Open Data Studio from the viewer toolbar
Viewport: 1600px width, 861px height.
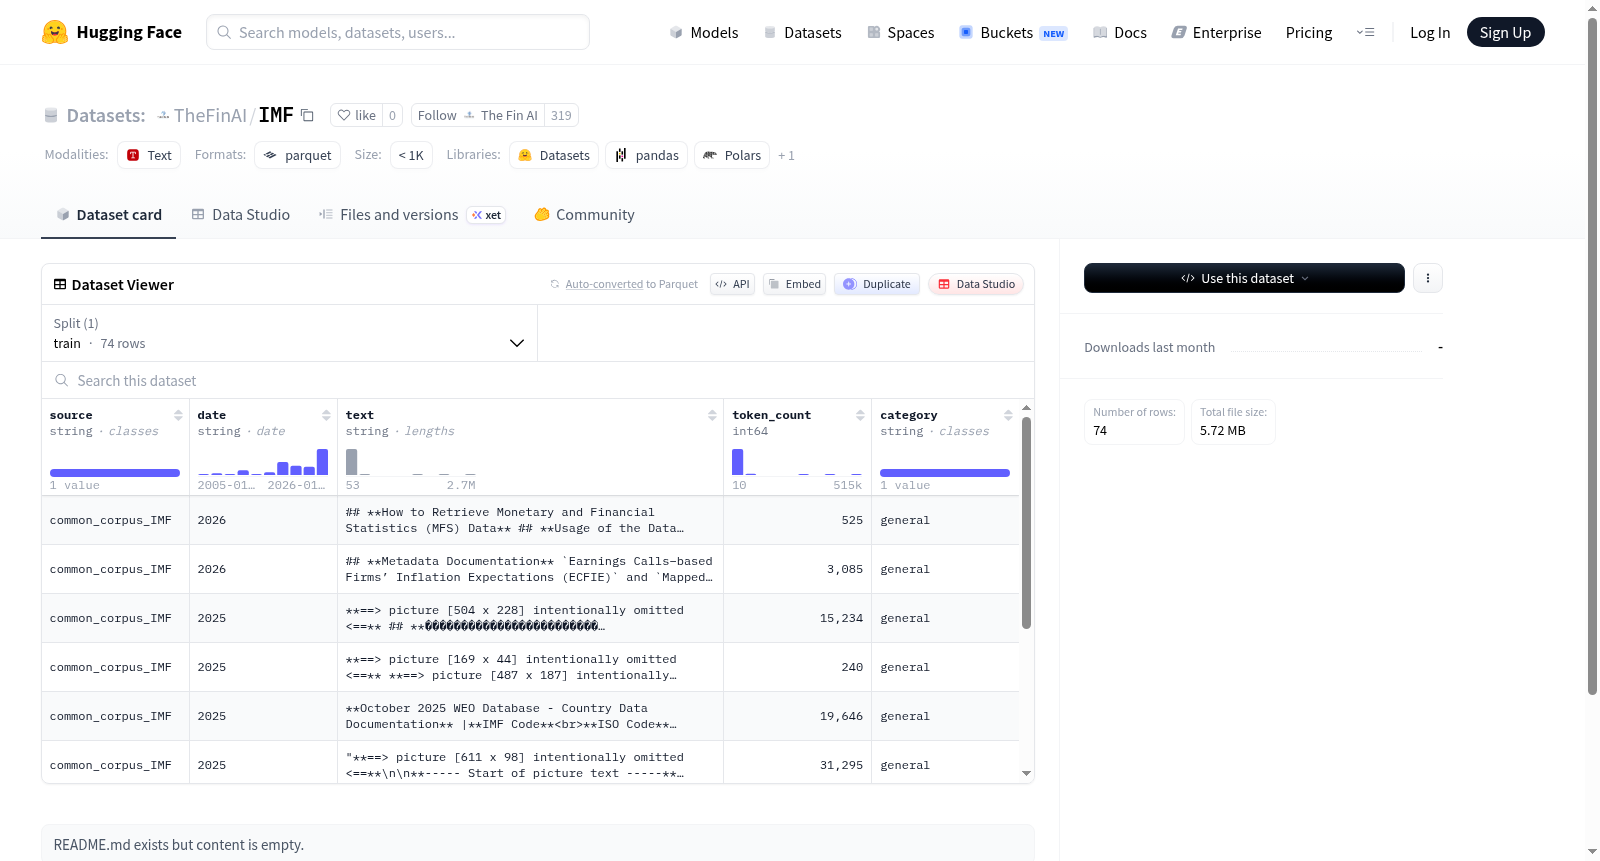click(x=976, y=284)
